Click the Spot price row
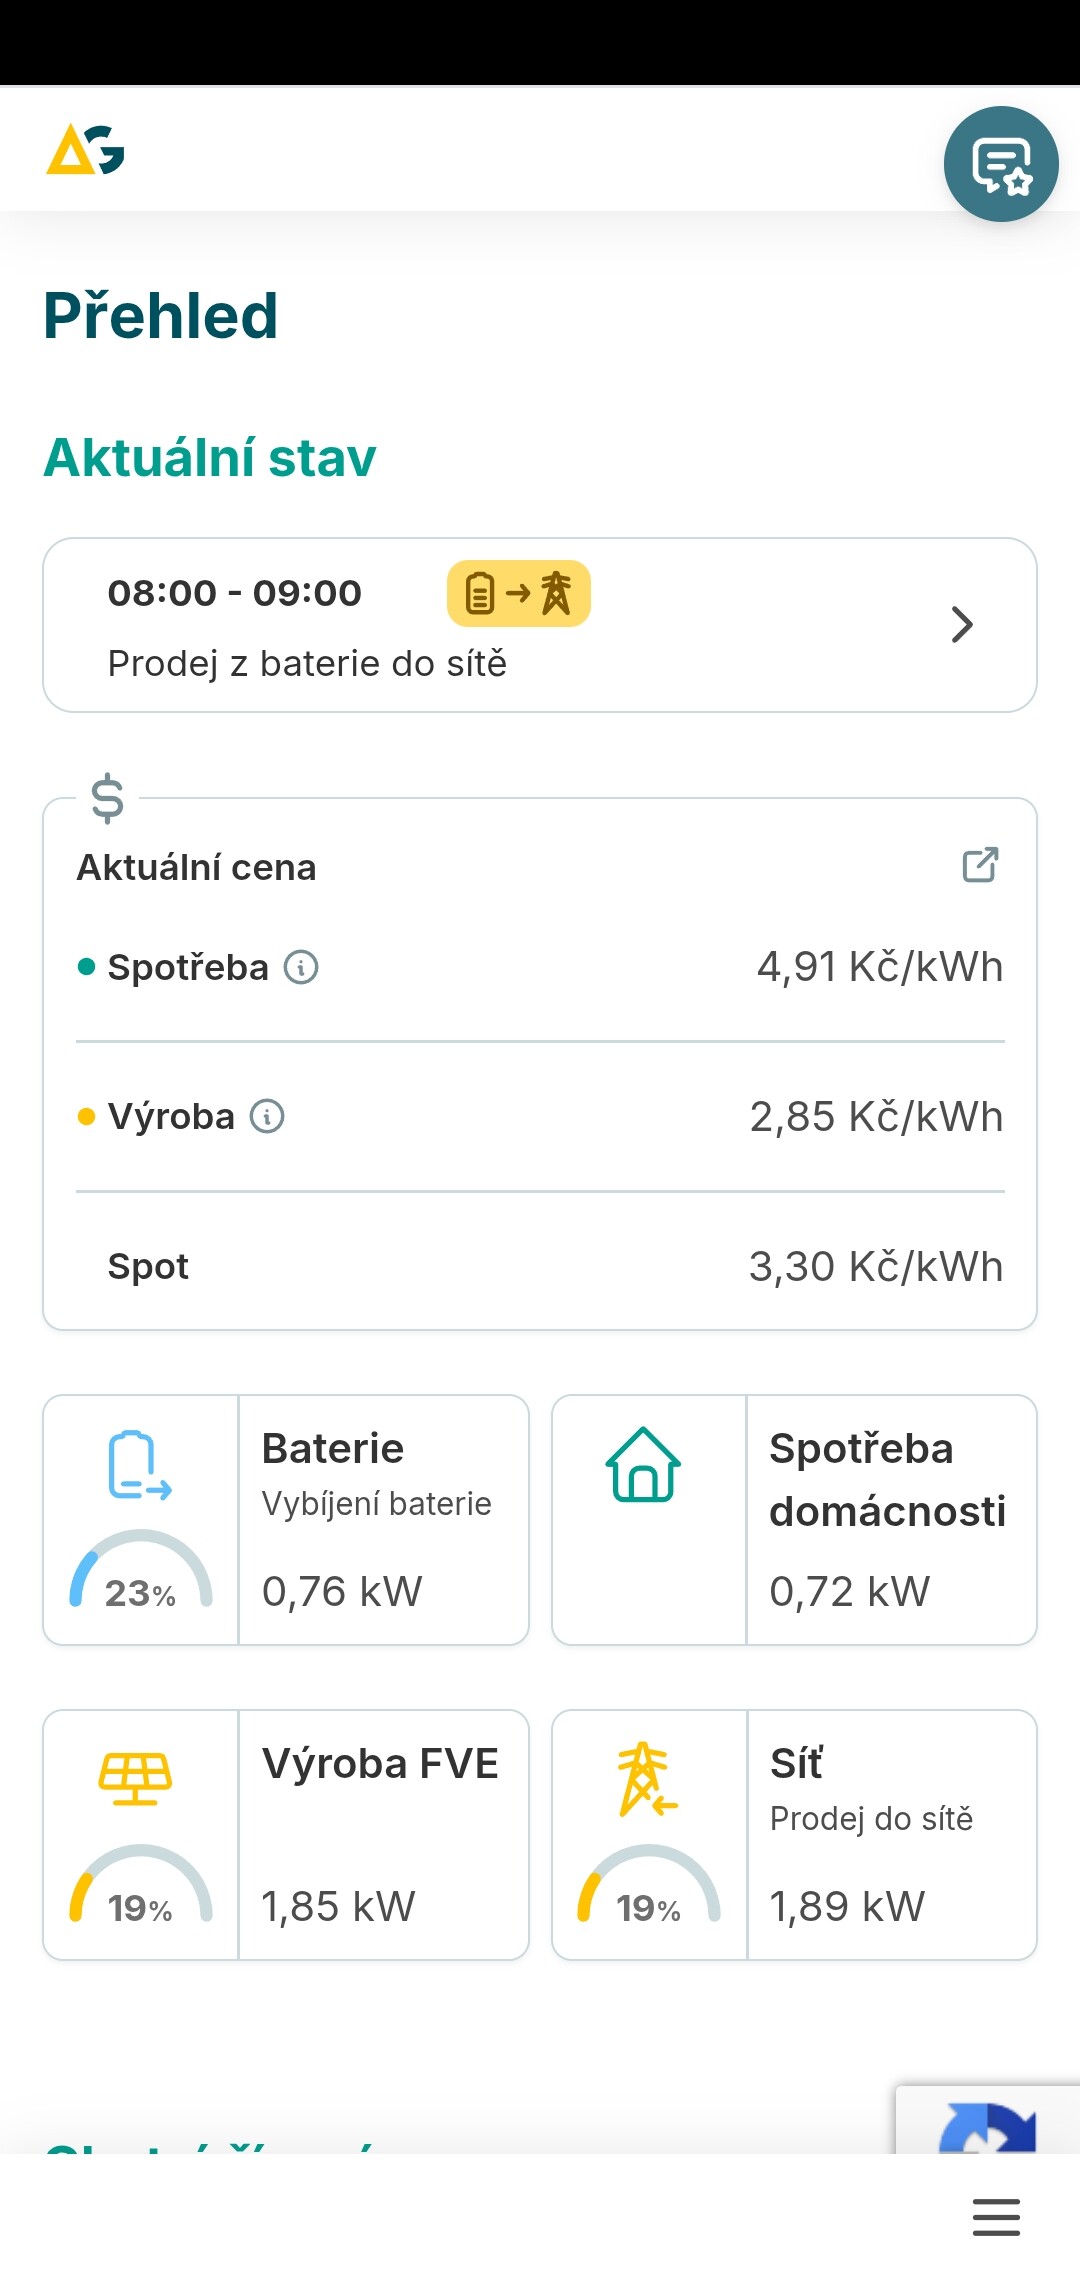The height and width of the screenshot is (2280, 1080). click(540, 1266)
